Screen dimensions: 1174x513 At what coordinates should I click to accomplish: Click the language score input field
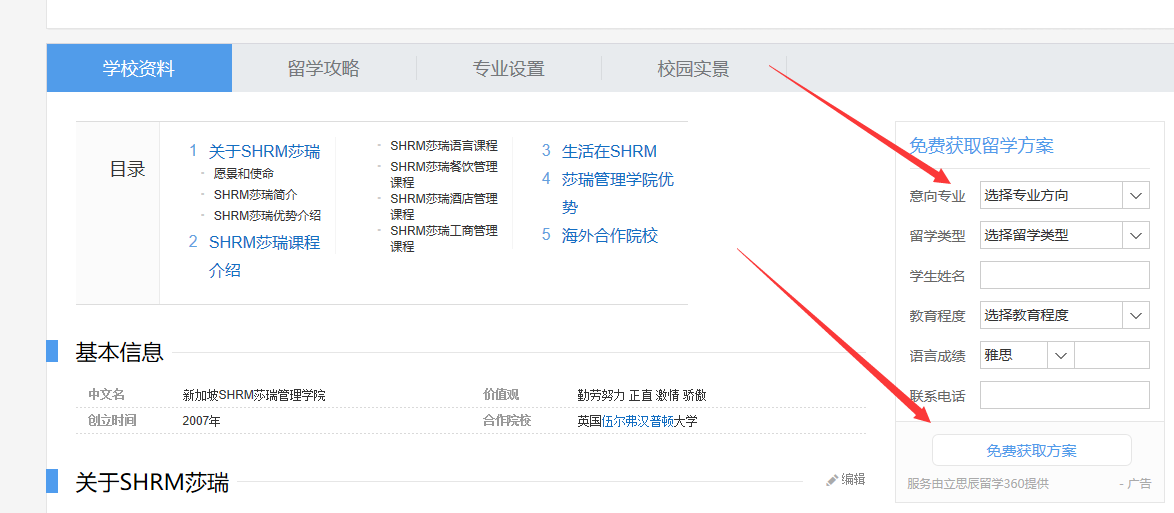click(x=1112, y=355)
